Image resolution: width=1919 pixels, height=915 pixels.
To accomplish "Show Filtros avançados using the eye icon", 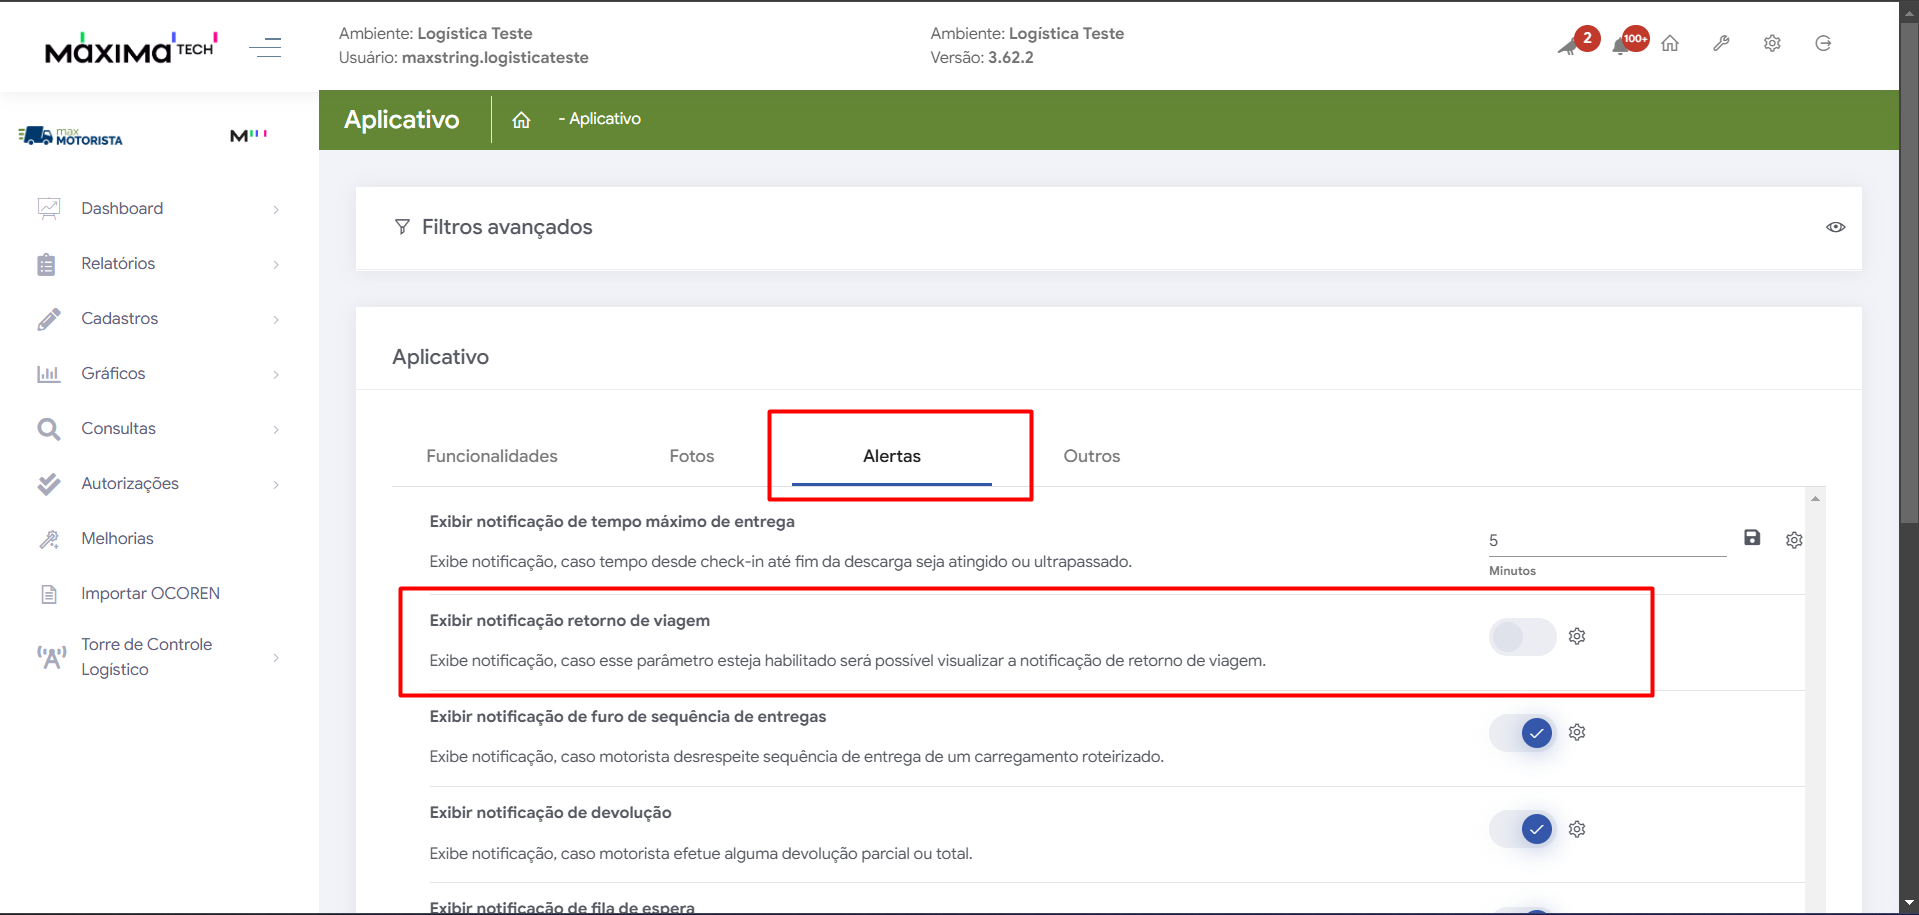I will (1835, 227).
